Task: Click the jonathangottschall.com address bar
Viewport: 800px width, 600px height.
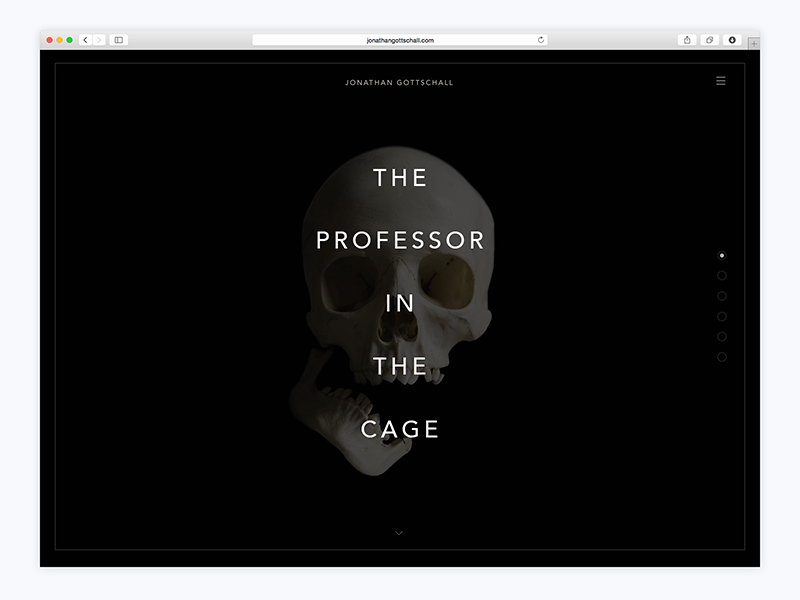Action: point(398,41)
